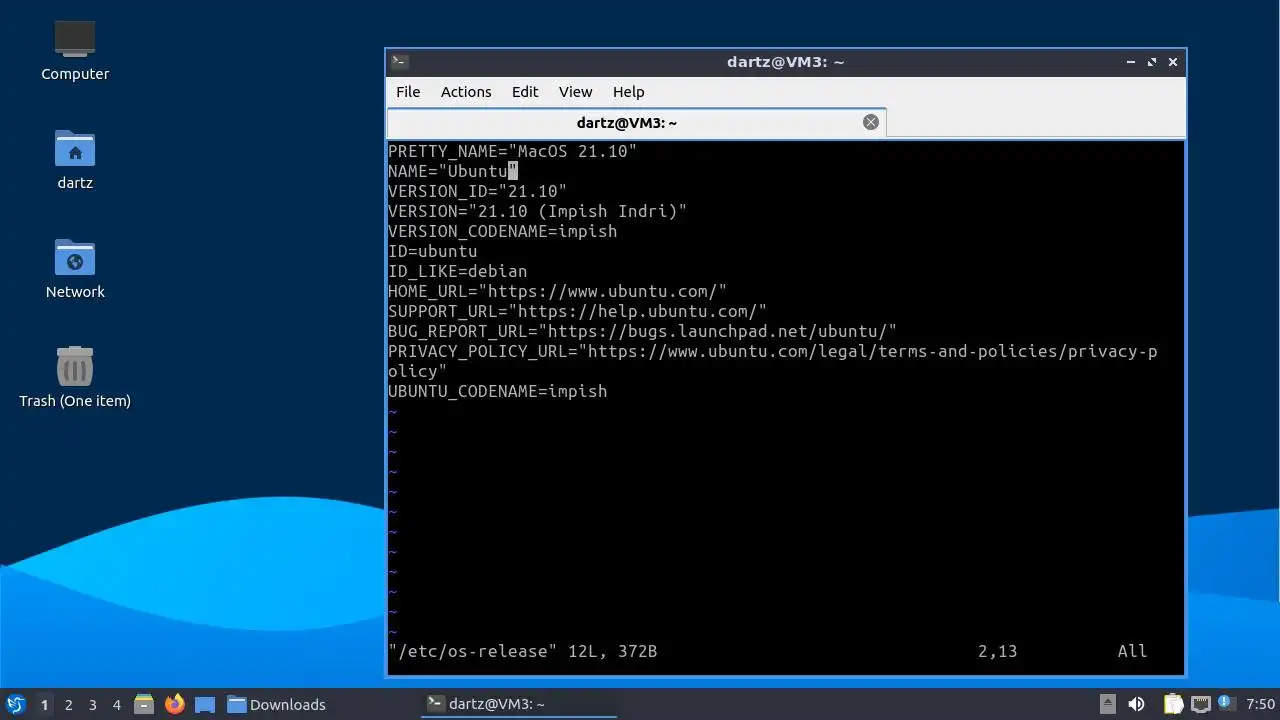Switch to workspace 3
The image size is (1280, 720).
click(x=92, y=704)
